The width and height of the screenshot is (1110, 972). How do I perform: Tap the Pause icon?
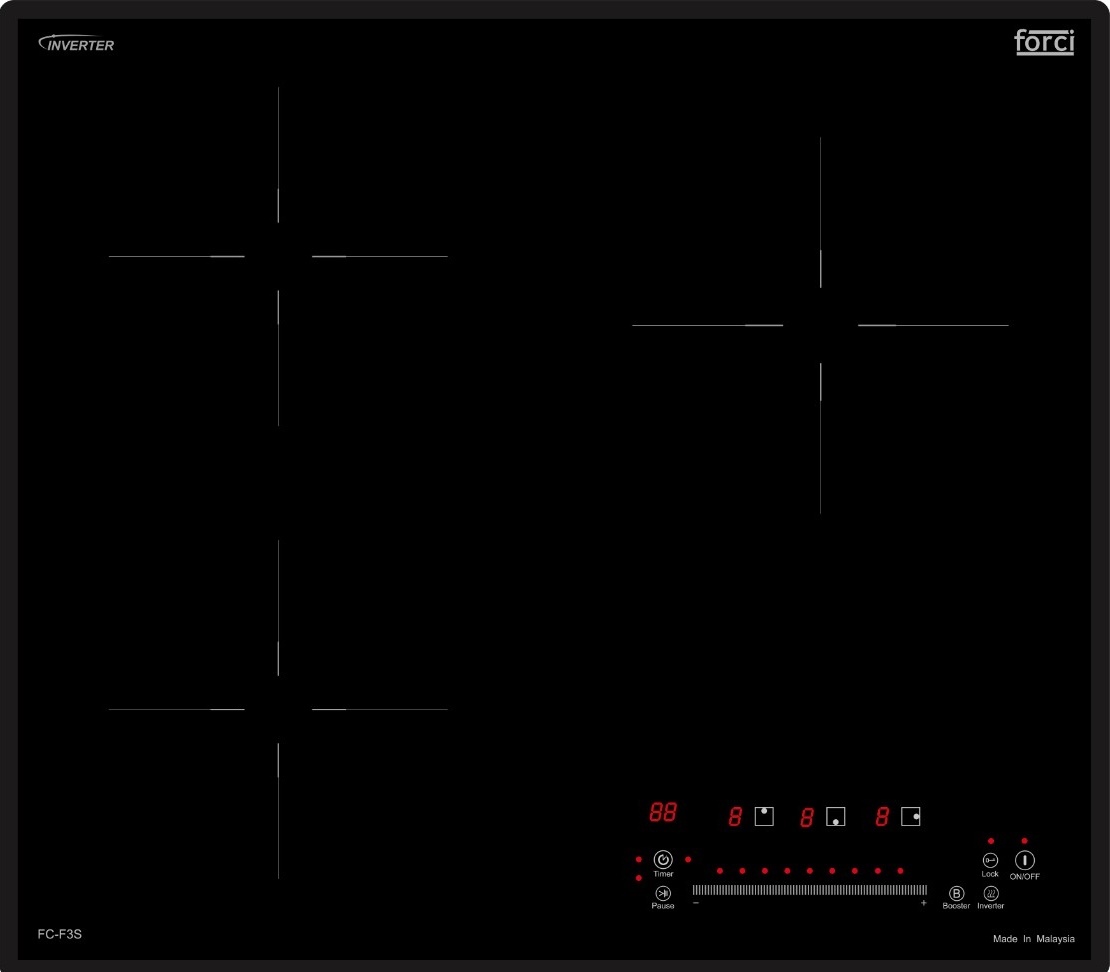click(x=662, y=893)
